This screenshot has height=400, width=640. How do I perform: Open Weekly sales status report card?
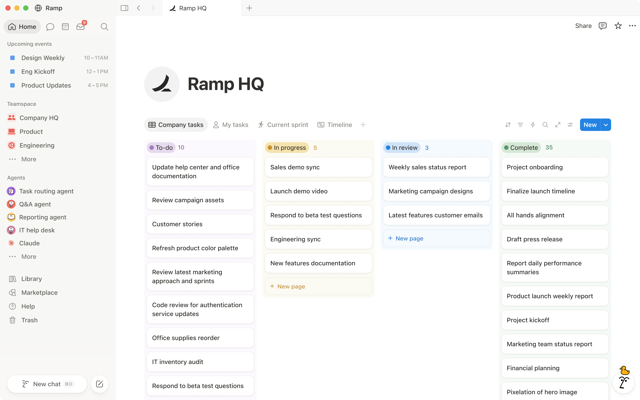pyautogui.click(x=436, y=167)
